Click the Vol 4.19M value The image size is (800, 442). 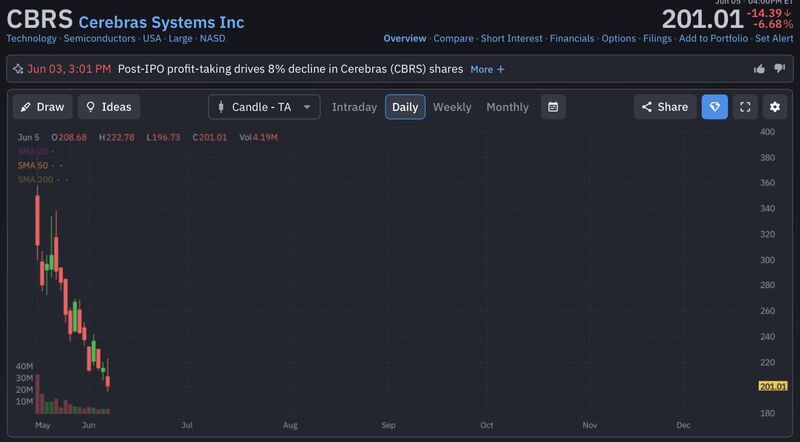point(259,137)
